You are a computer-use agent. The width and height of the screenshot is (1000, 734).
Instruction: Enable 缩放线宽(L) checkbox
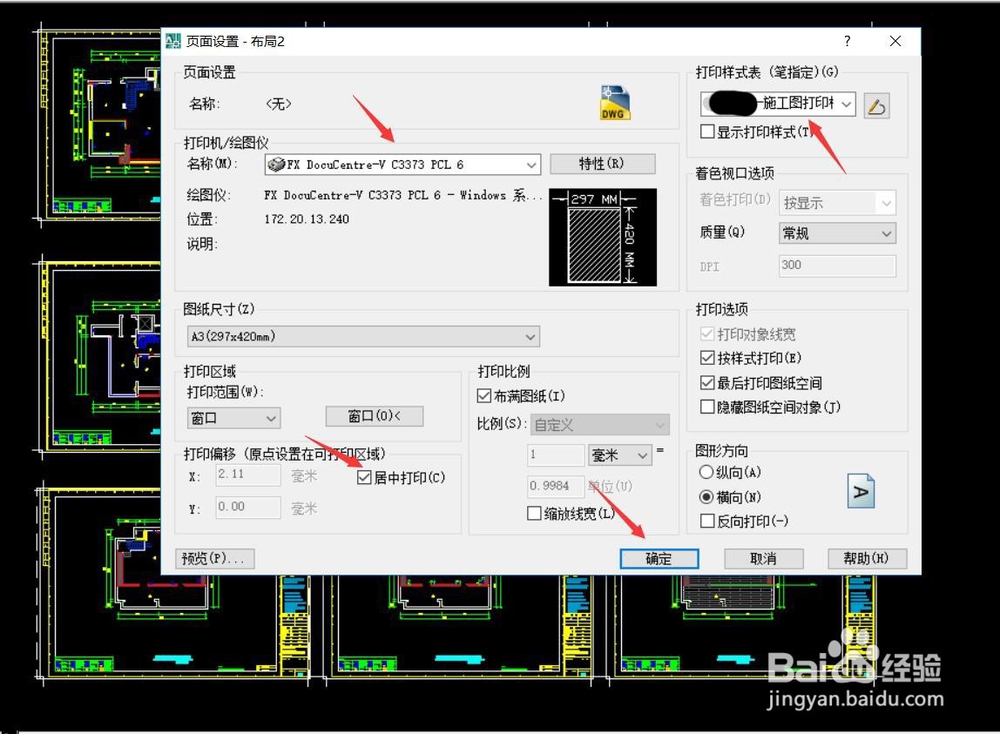(534, 513)
